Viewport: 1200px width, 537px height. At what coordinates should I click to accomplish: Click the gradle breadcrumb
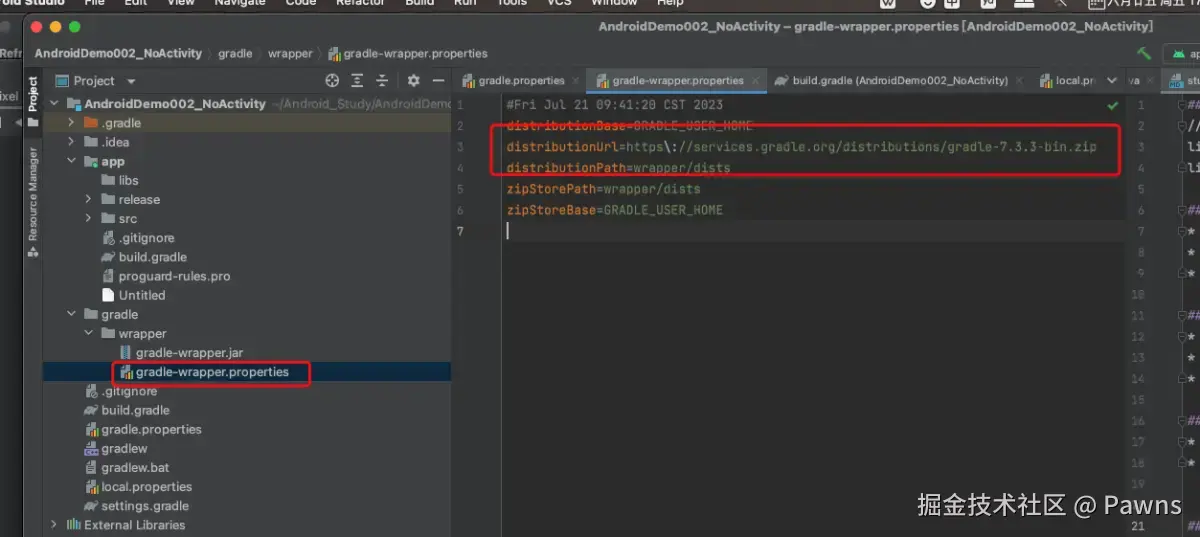tap(235, 54)
